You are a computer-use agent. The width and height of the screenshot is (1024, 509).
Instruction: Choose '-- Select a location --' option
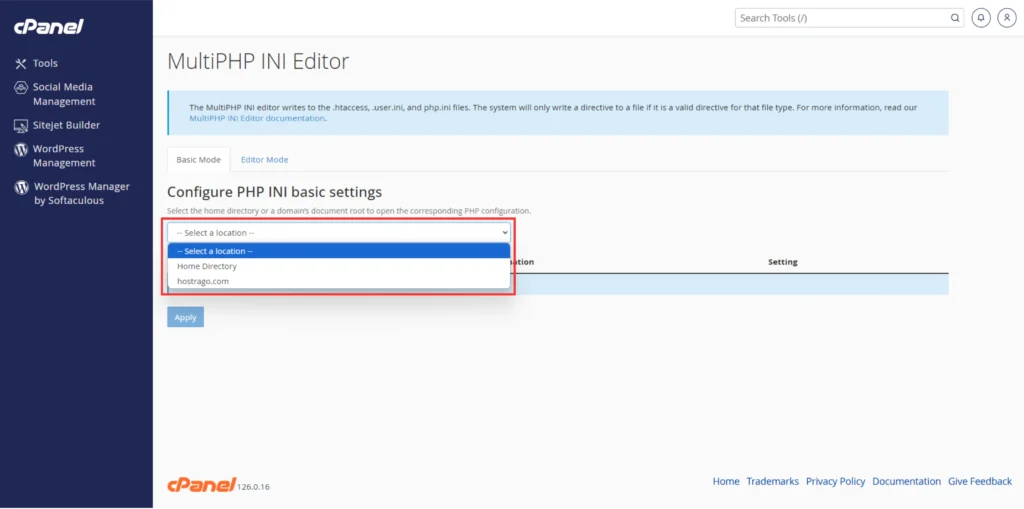pyautogui.click(x=338, y=251)
